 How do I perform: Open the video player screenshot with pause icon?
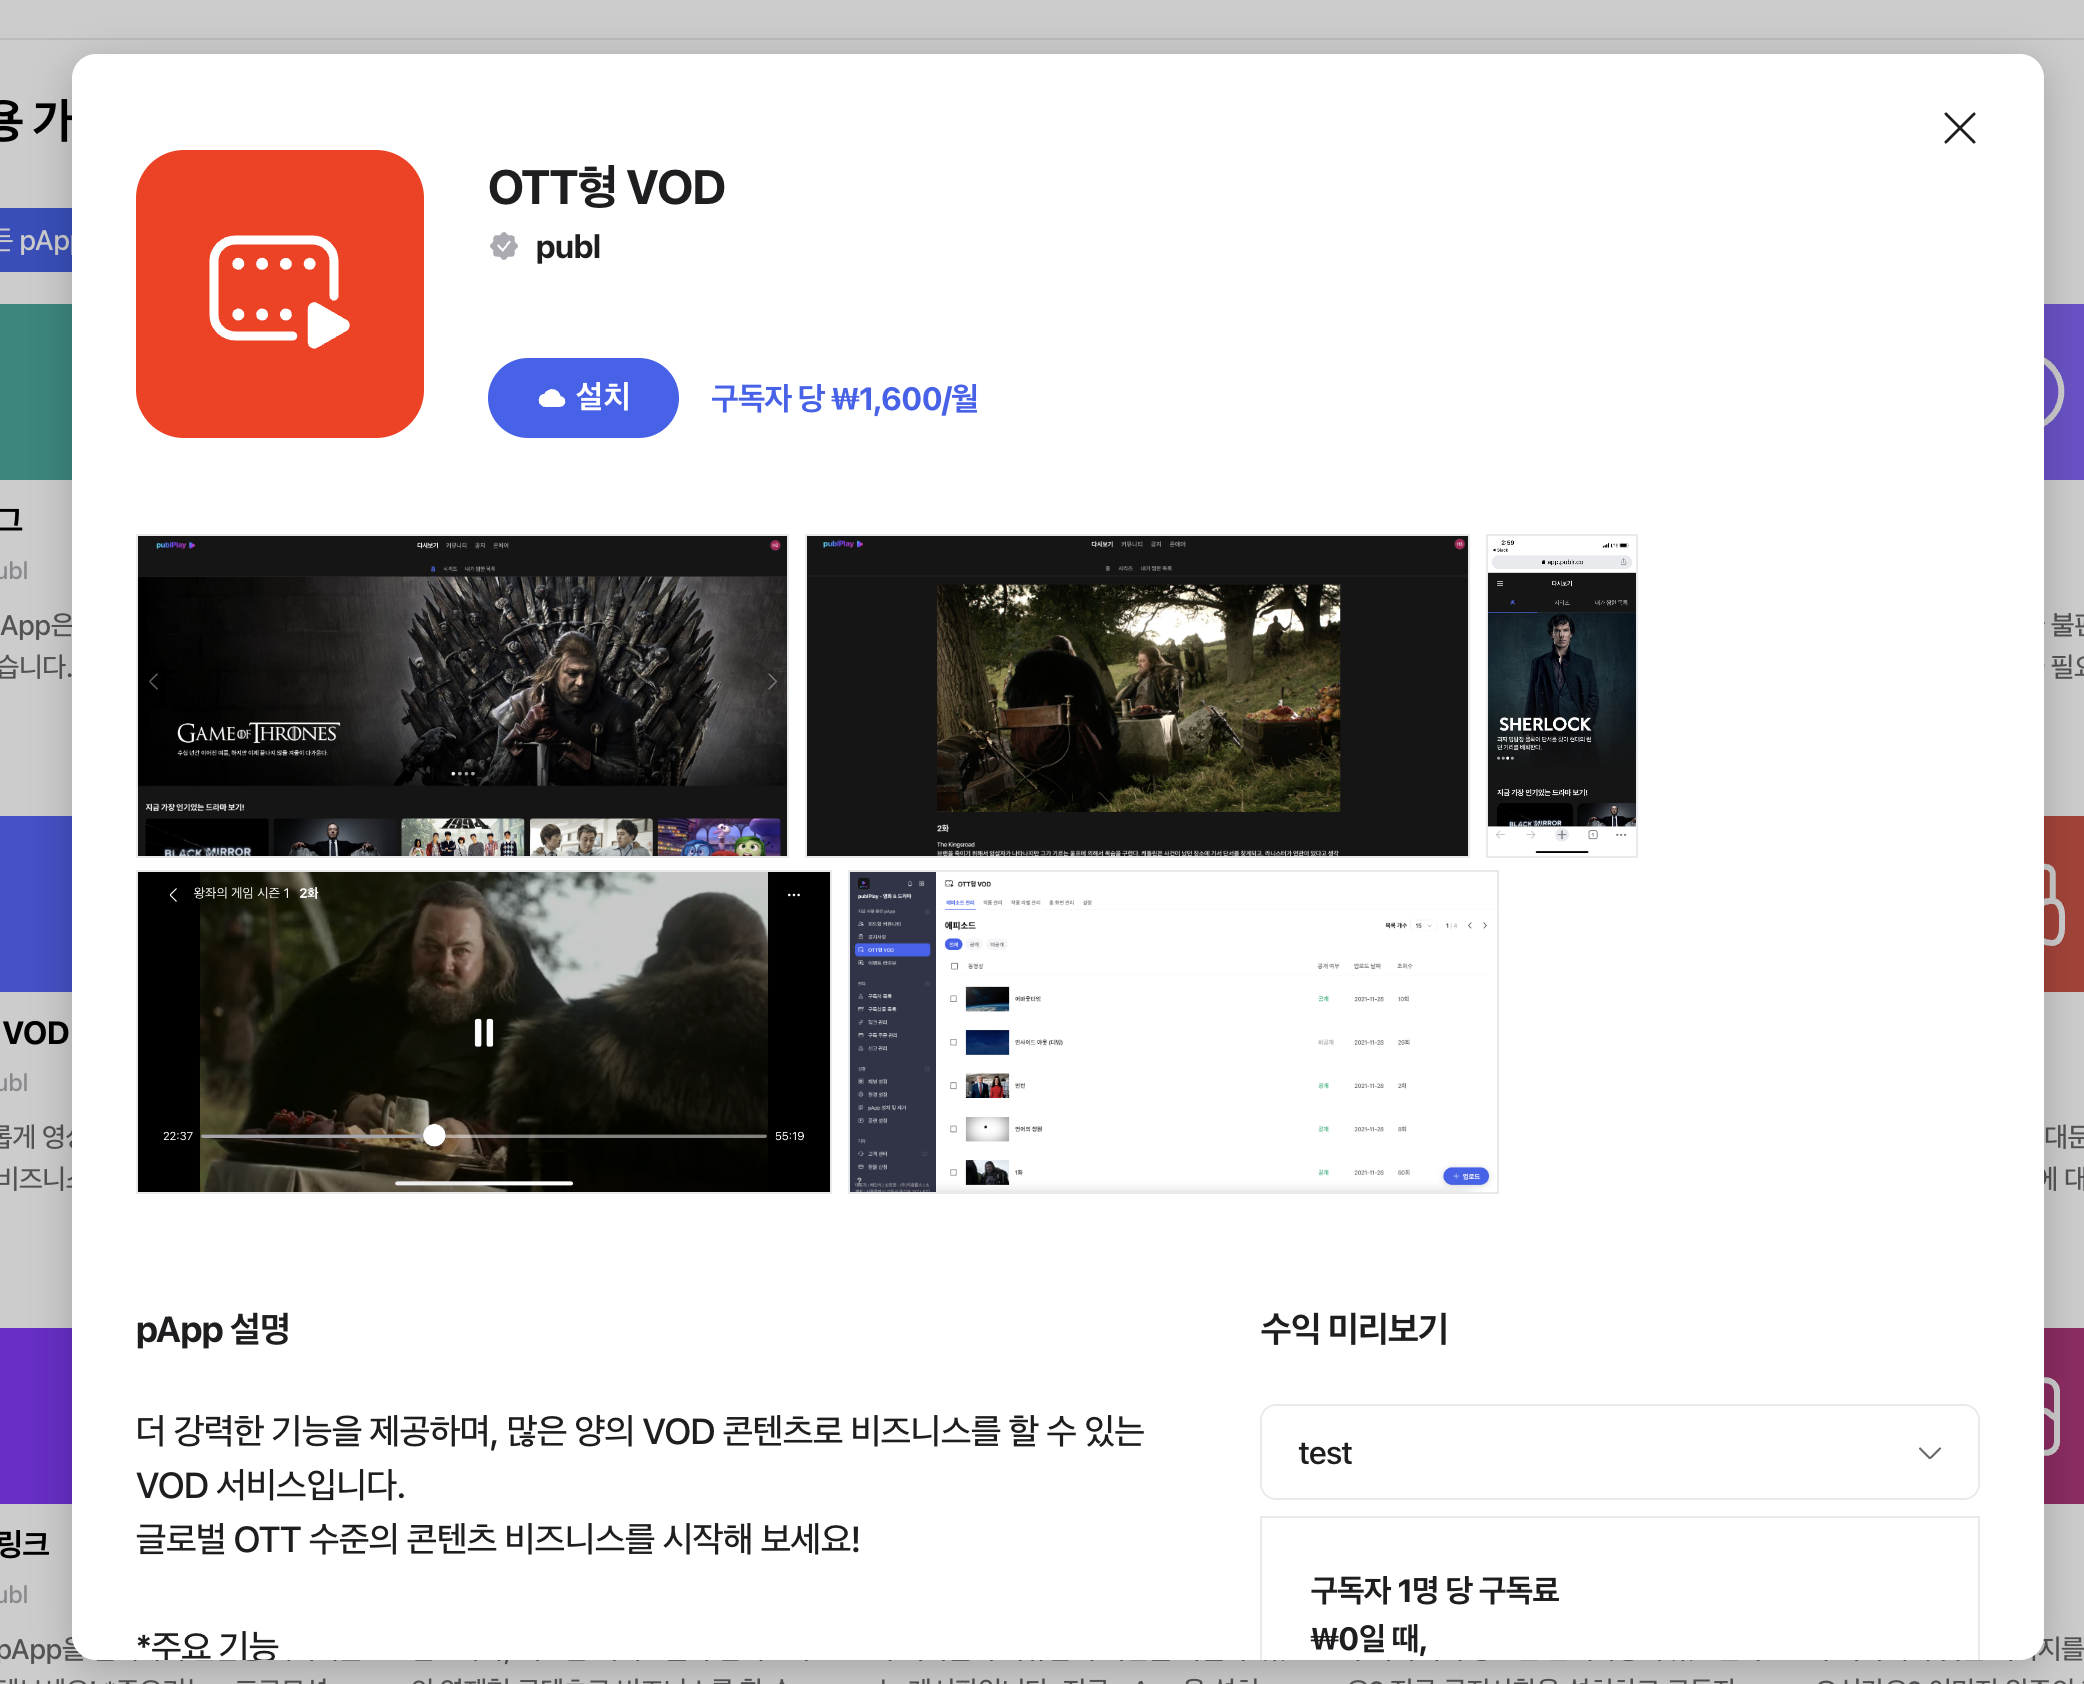coord(484,1032)
